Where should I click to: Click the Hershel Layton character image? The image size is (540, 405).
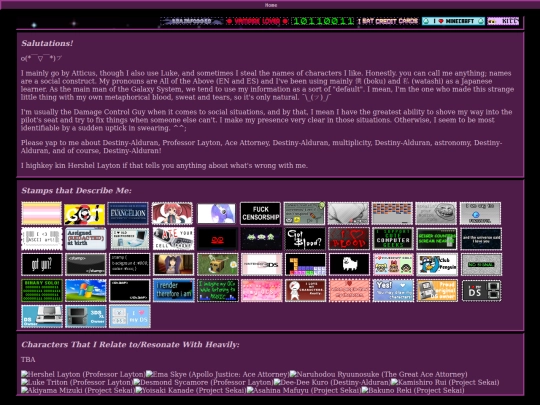tap(83, 374)
